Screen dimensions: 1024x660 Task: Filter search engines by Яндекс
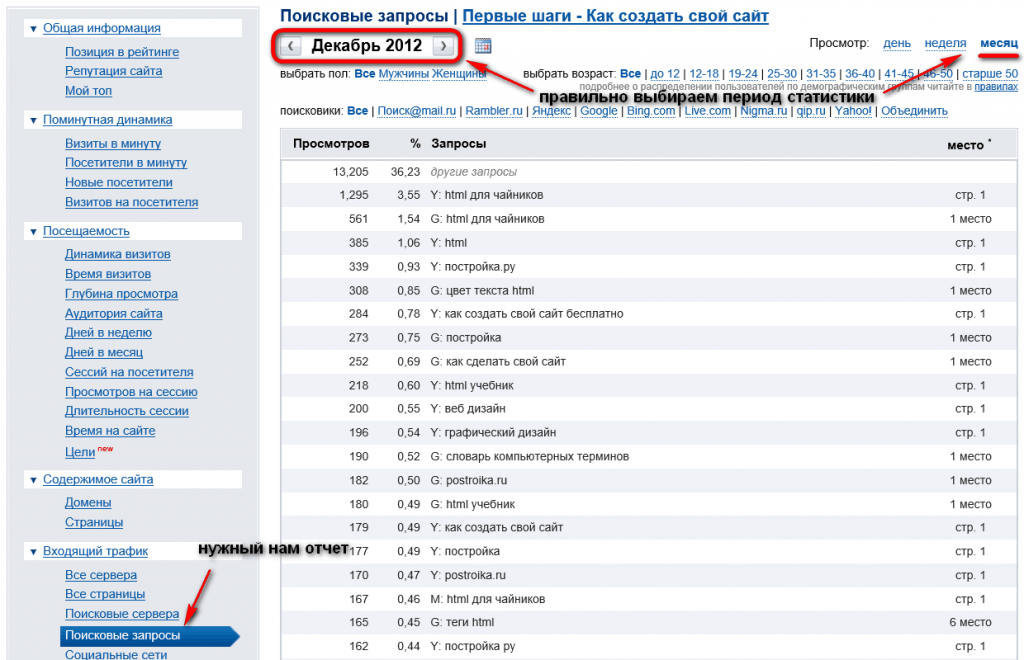pos(551,111)
